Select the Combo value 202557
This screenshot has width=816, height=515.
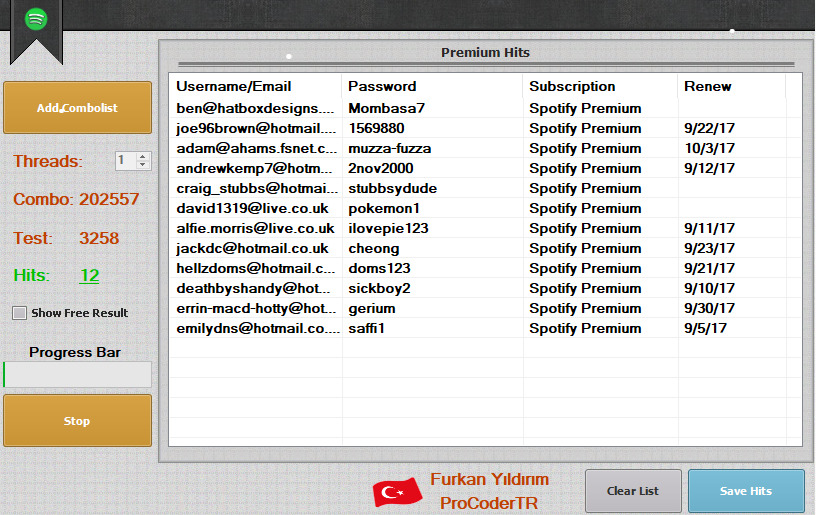[109, 199]
